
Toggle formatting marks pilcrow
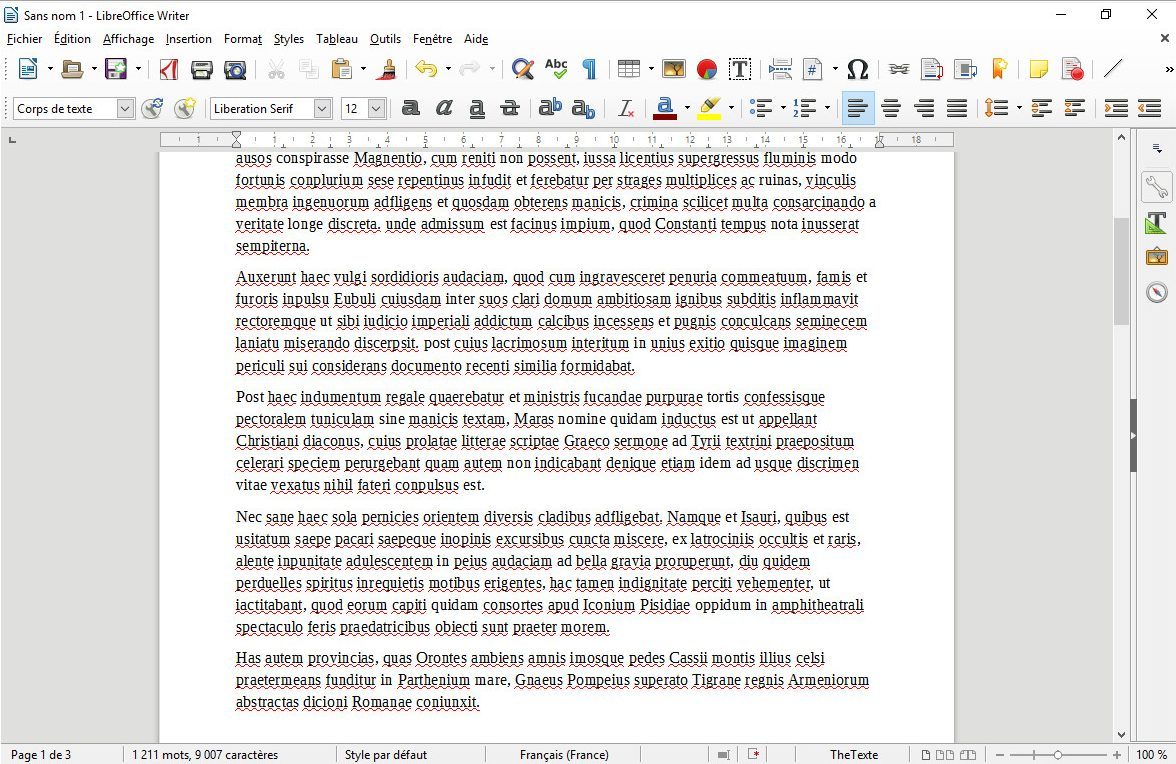[589, 69]
